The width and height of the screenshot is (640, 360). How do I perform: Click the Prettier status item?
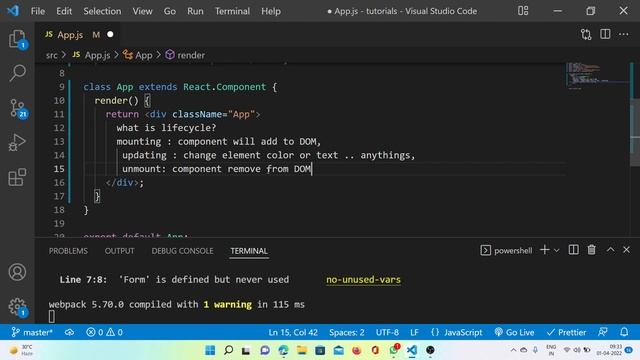(566, 332)
